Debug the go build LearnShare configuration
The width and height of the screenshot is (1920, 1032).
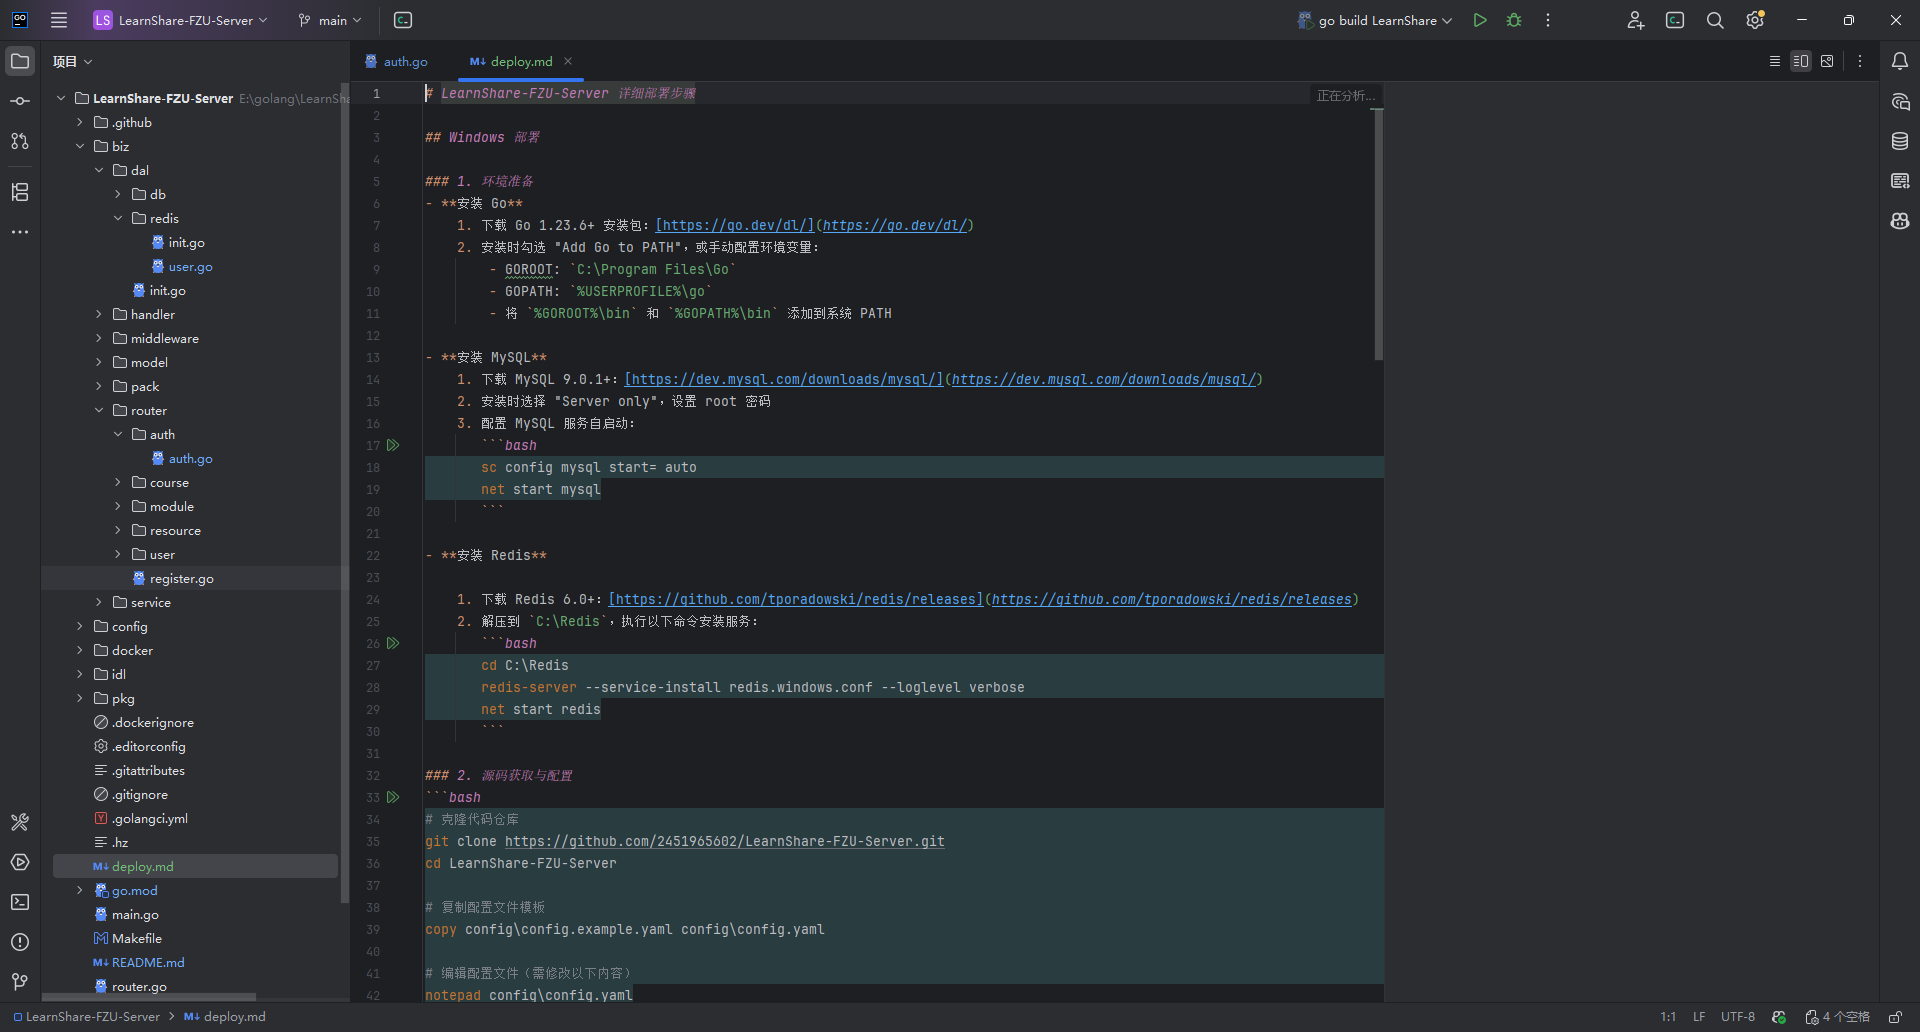tap(1514, 20)
